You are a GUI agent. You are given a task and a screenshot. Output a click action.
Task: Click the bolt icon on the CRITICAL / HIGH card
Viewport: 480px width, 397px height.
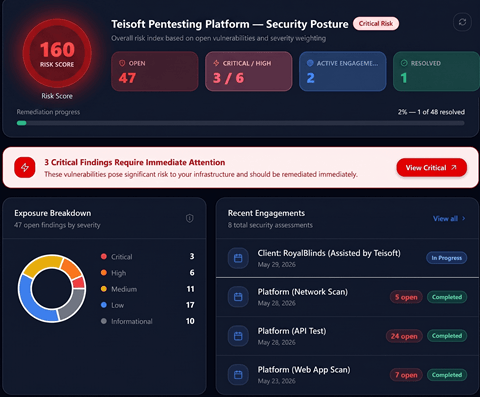[x=216, y=63]
